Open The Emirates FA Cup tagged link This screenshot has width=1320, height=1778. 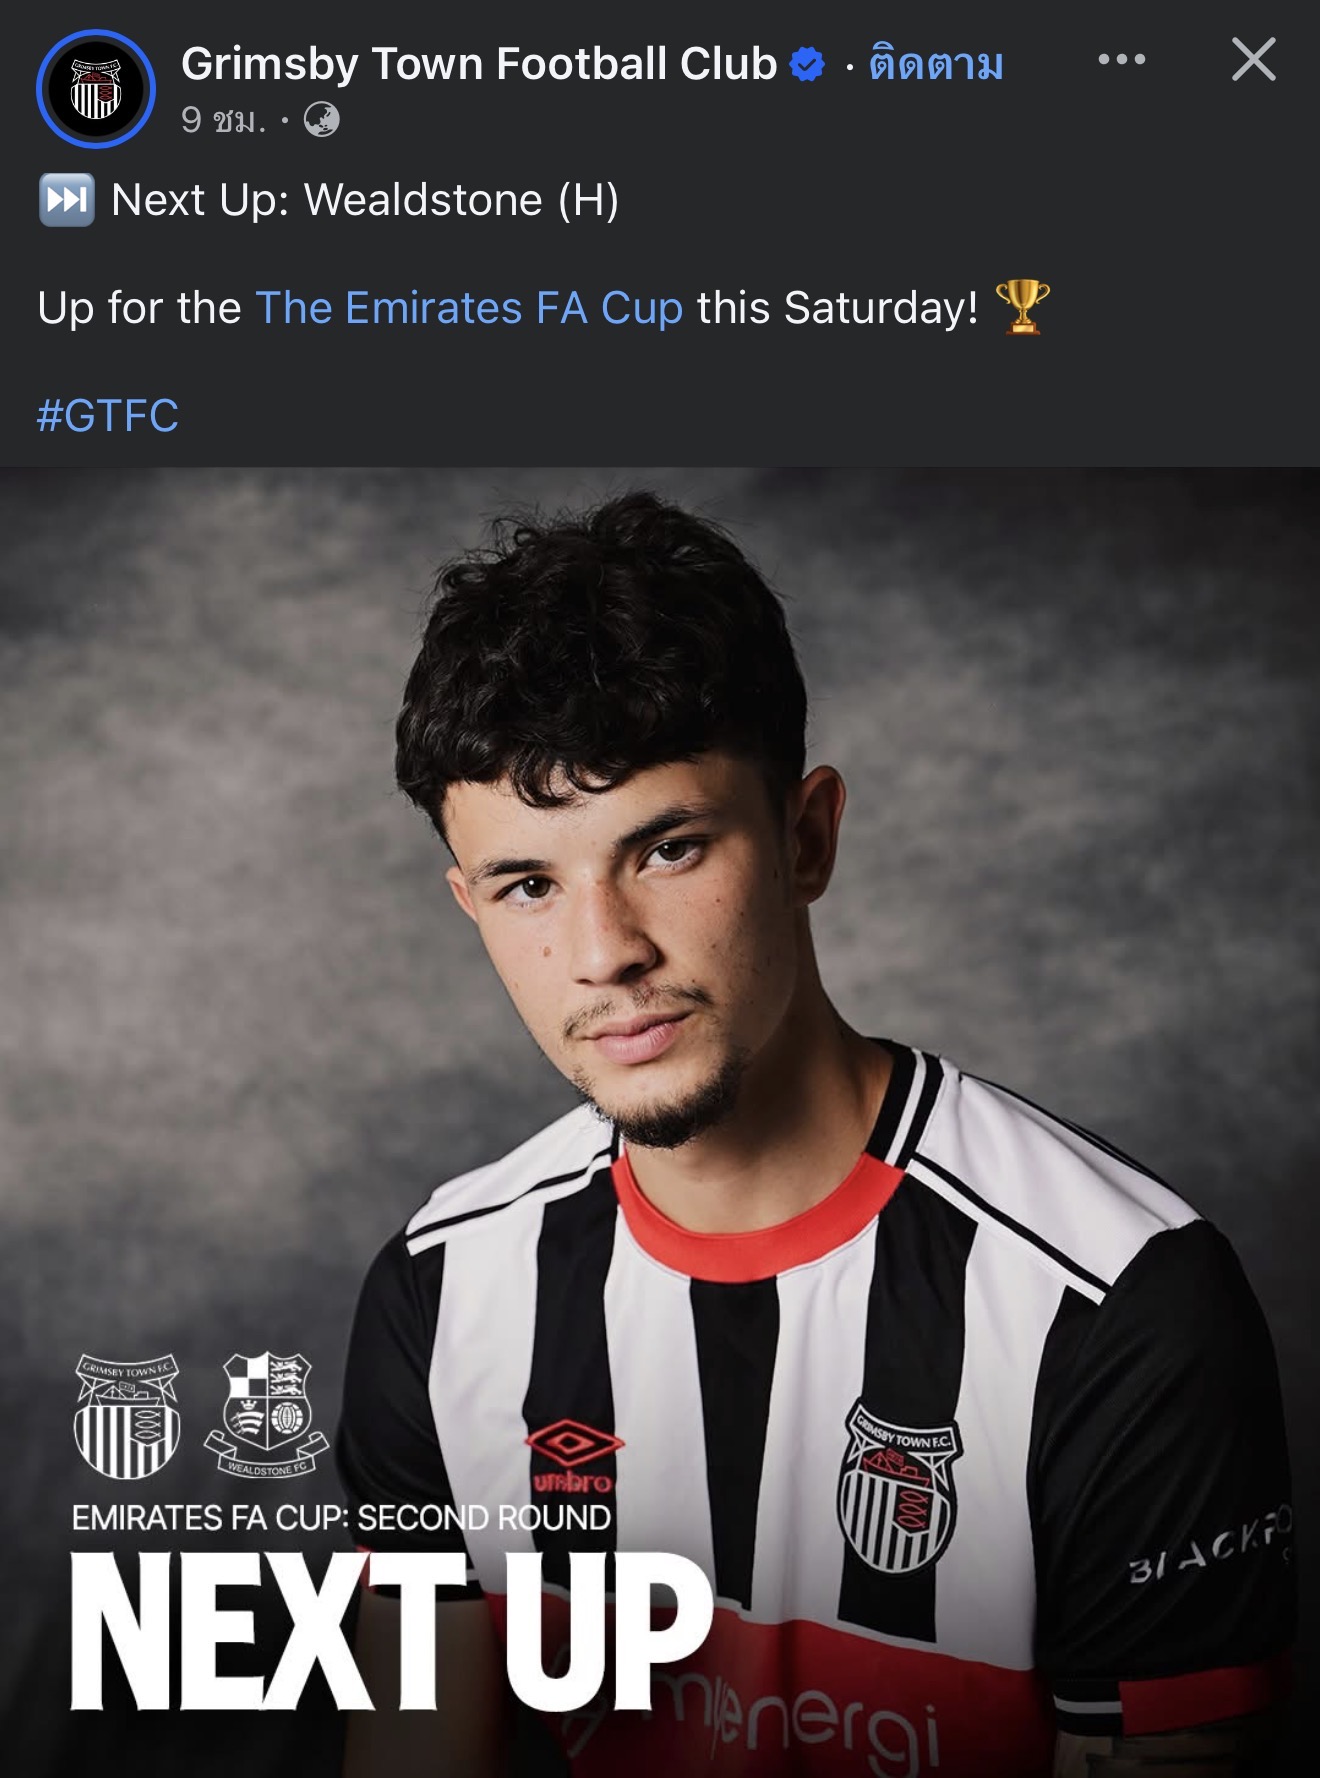click(x=469, y=308)
